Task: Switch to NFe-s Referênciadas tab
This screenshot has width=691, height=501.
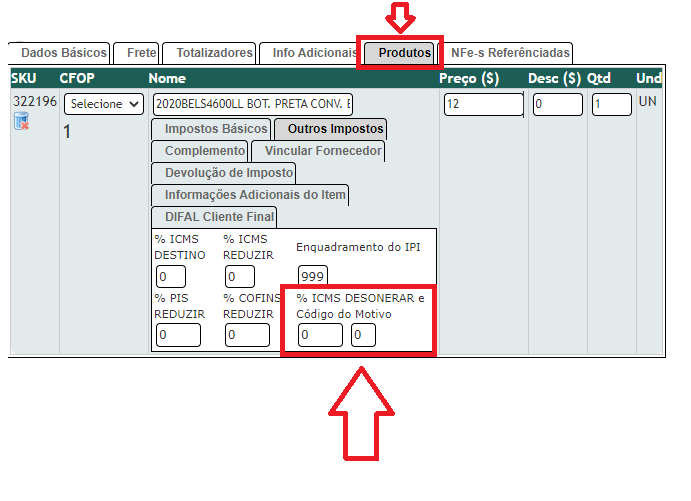Action: coord(505,53)
